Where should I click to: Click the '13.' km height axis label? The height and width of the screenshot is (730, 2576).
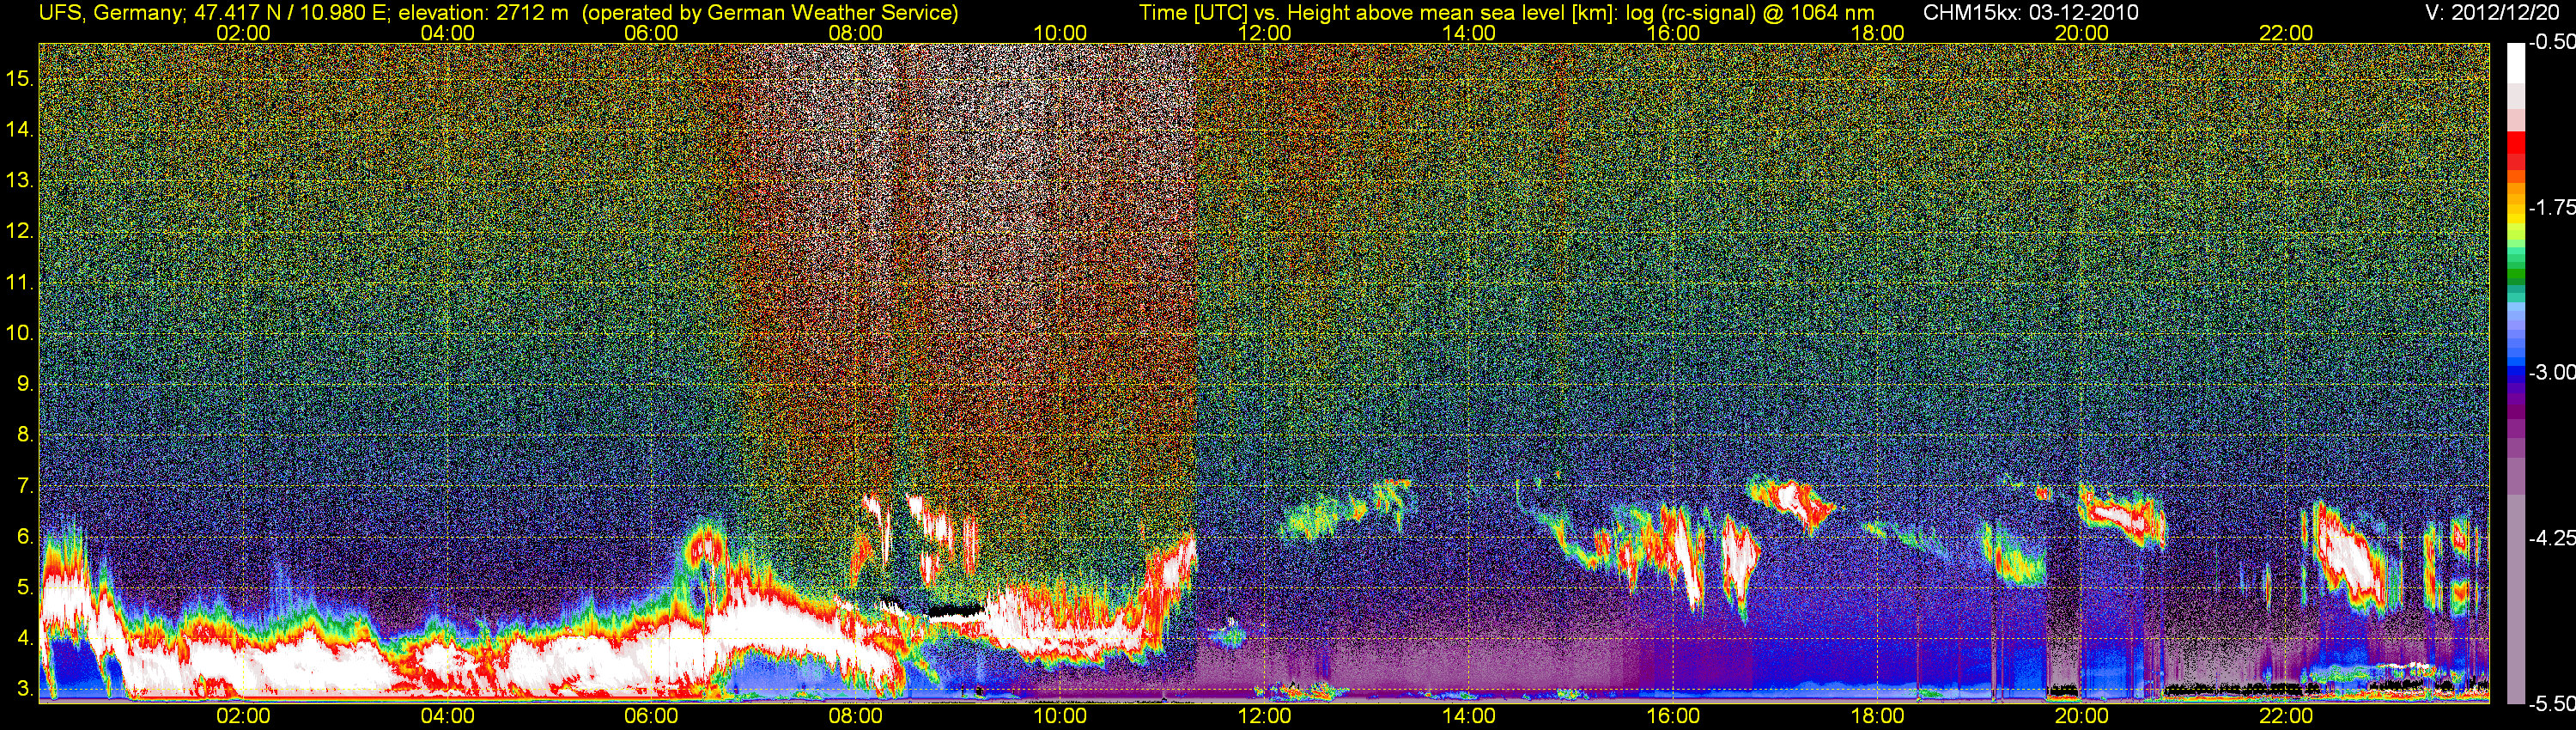tap(20, 181)
